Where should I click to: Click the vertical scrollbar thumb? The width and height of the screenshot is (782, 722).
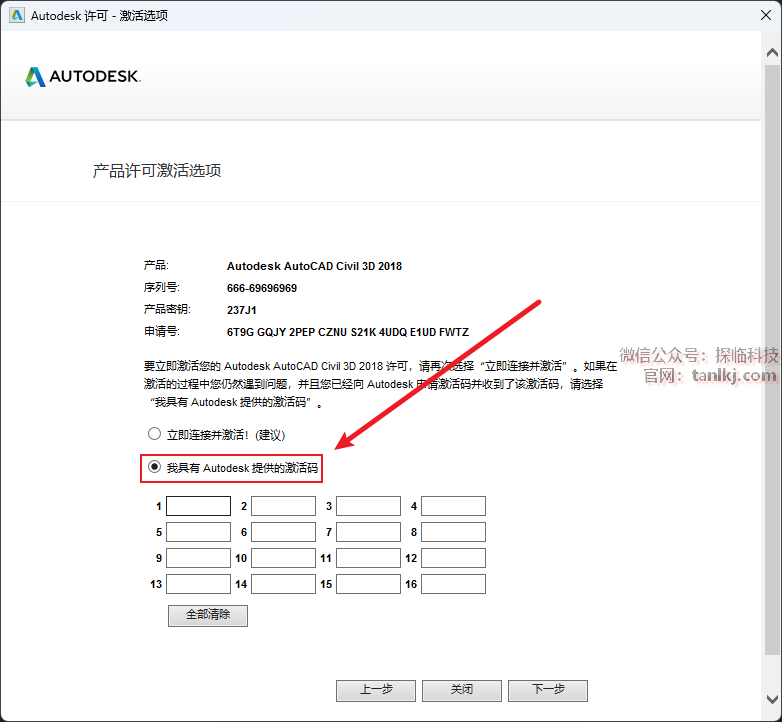point(772,359)
